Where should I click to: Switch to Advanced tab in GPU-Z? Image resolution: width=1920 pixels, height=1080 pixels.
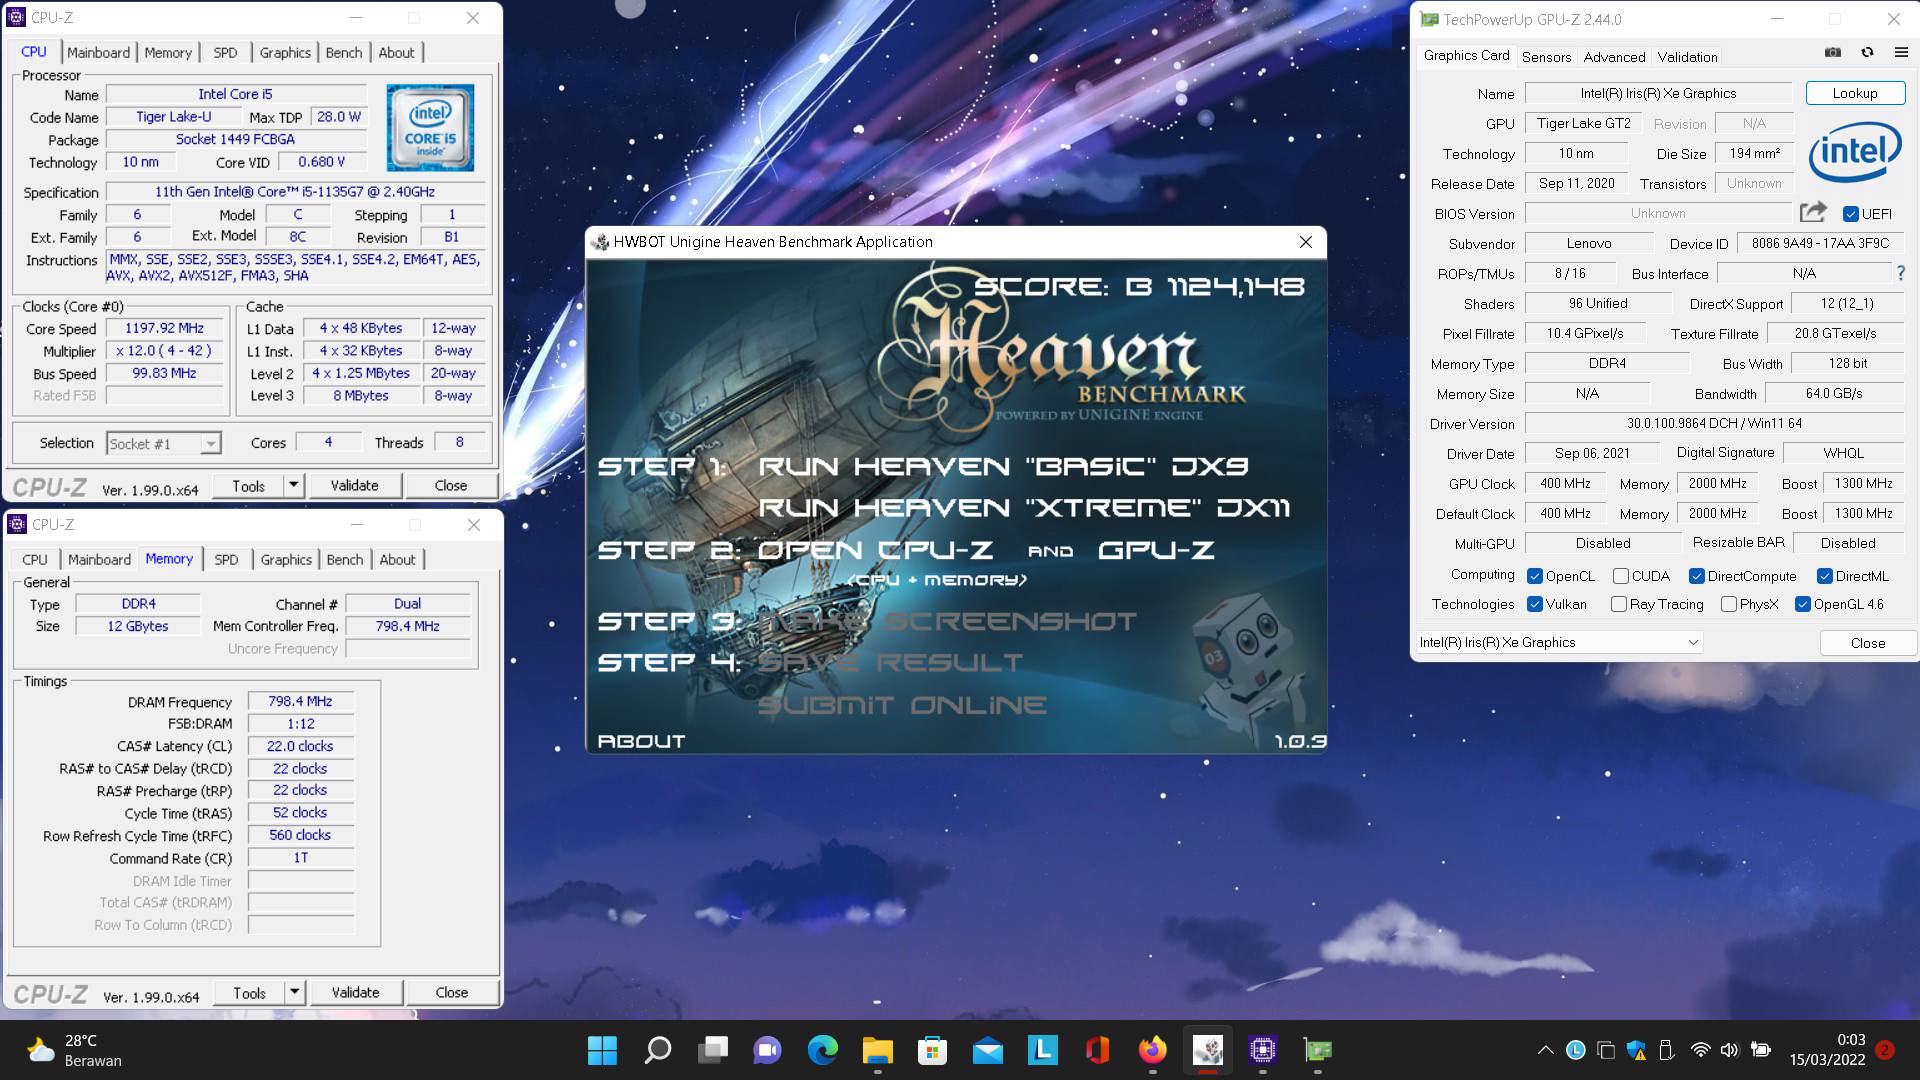[x=1614, y=57]
